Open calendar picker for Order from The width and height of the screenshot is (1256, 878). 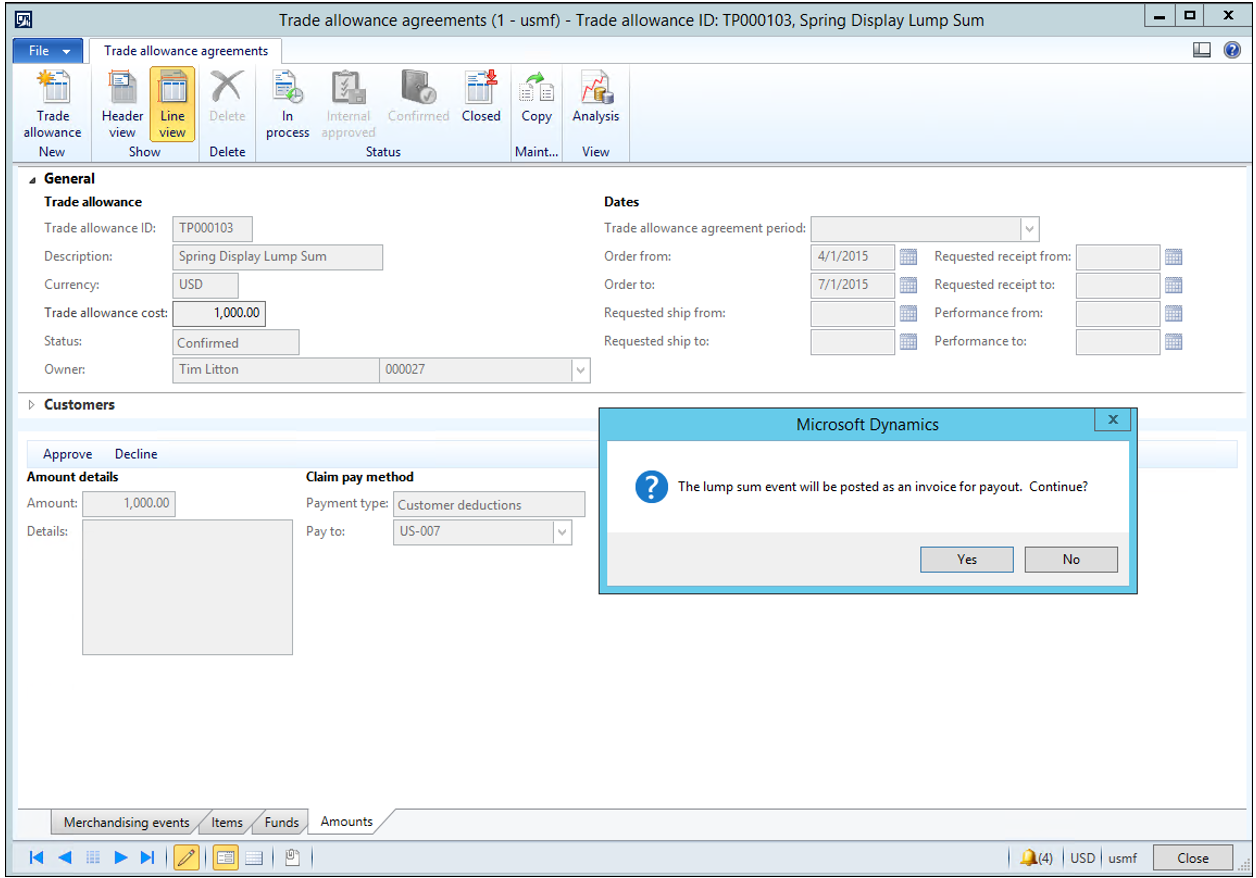click(x=908, y=257)
